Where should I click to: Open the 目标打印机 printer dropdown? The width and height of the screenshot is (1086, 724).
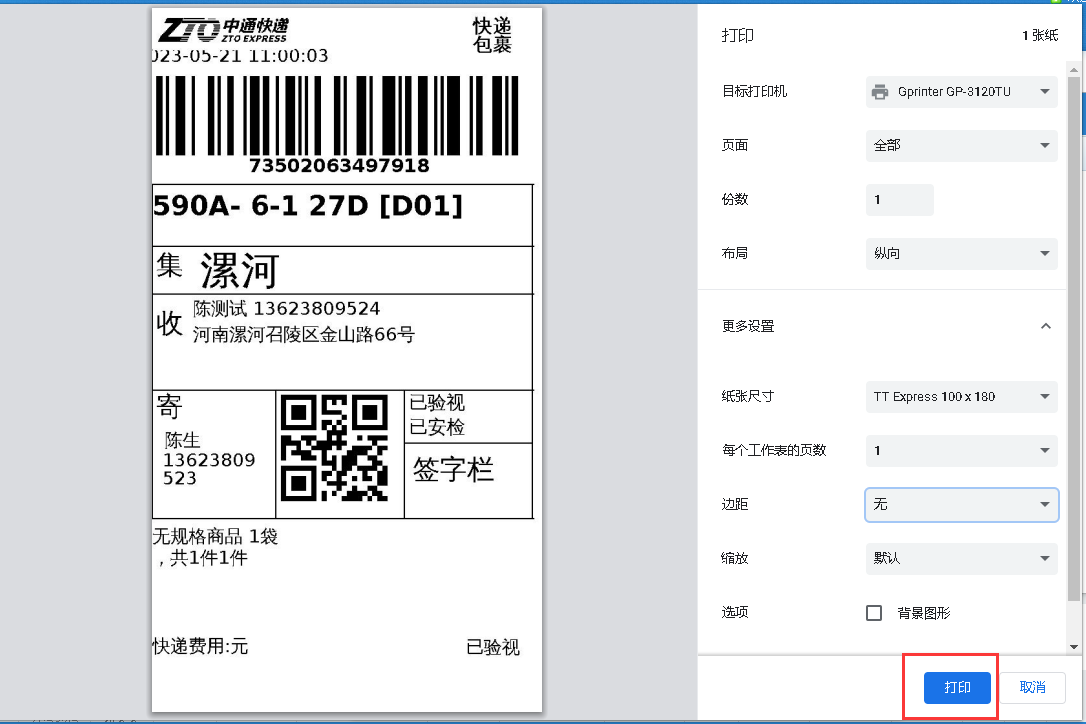[960, 92]
